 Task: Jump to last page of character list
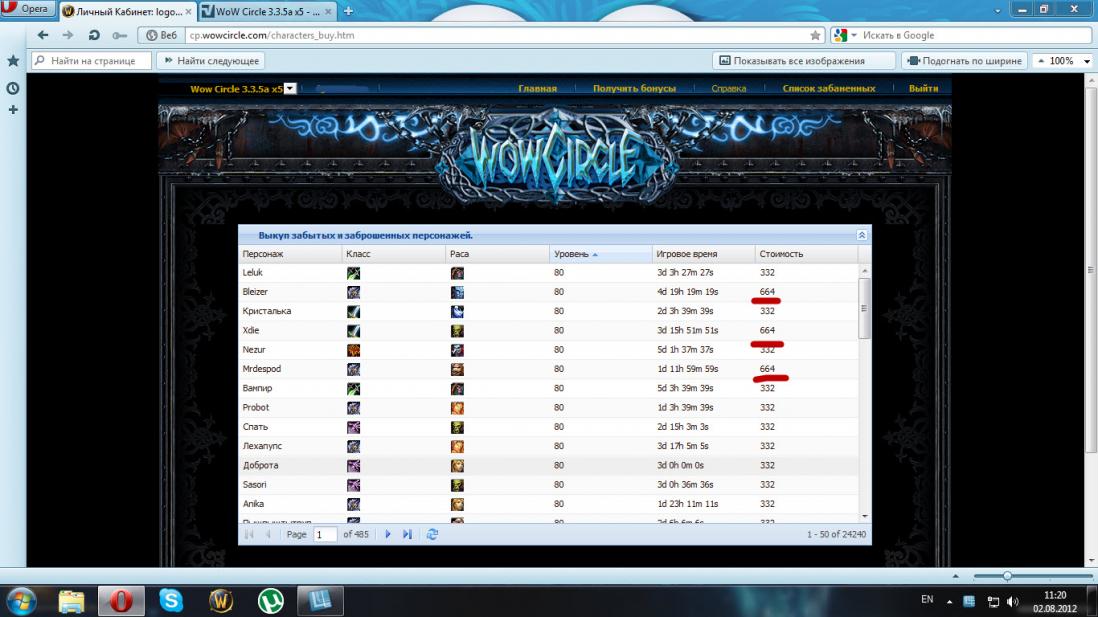[407, 535]
